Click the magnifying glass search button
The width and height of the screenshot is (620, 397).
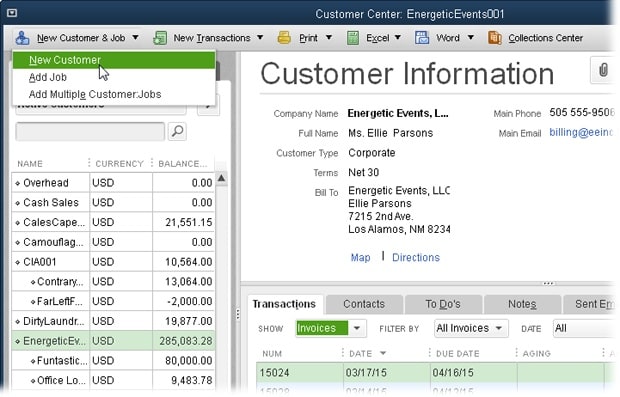coord(178,131)
